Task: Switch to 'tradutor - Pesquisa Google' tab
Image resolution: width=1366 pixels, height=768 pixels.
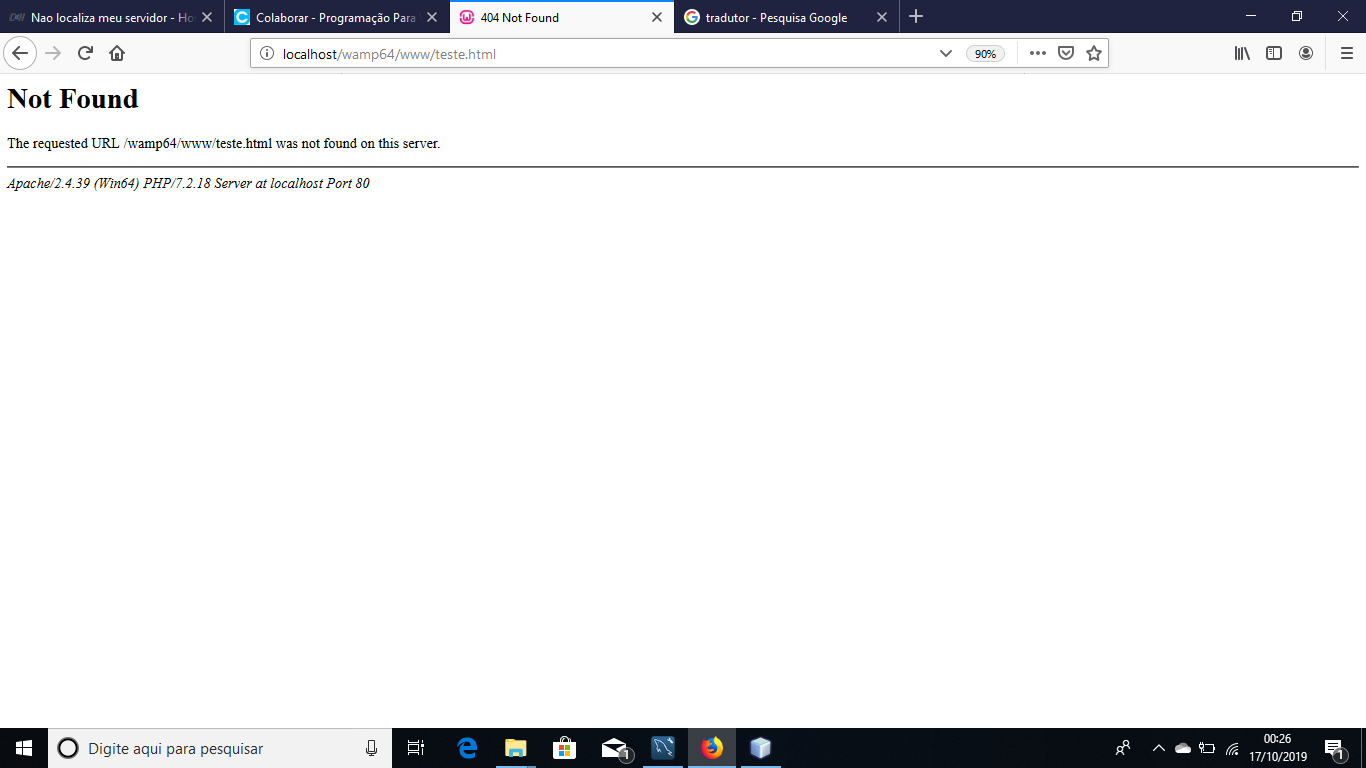Action: (x=787, y=17)
